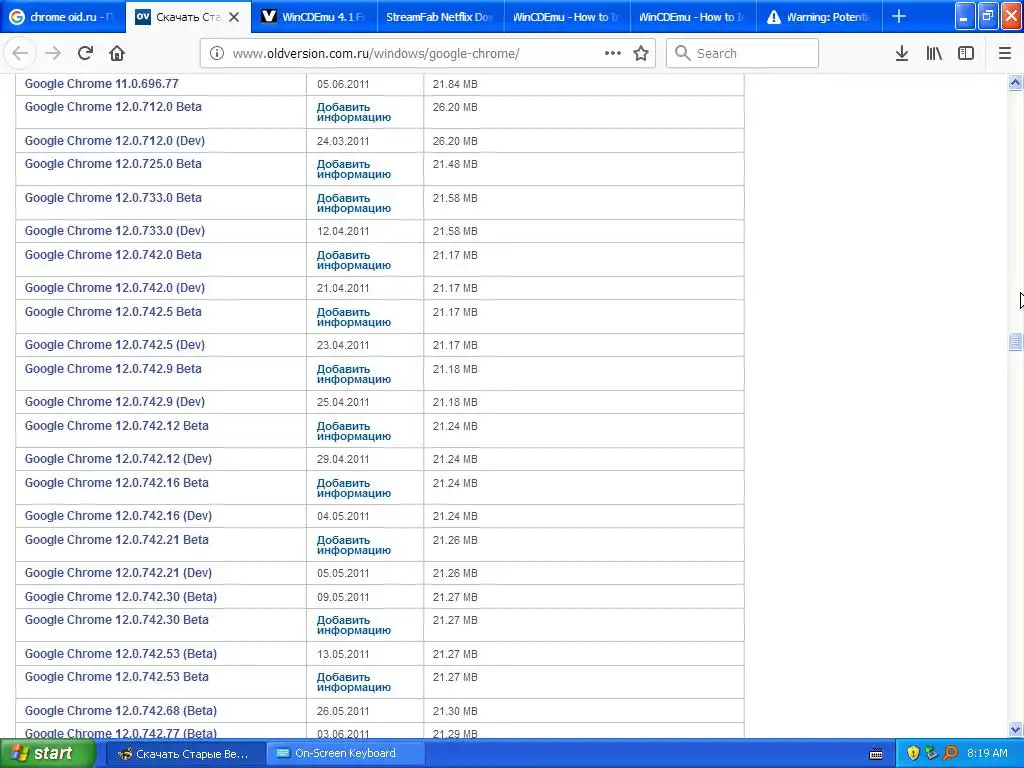Open the browser home page

tap(117, 54)
